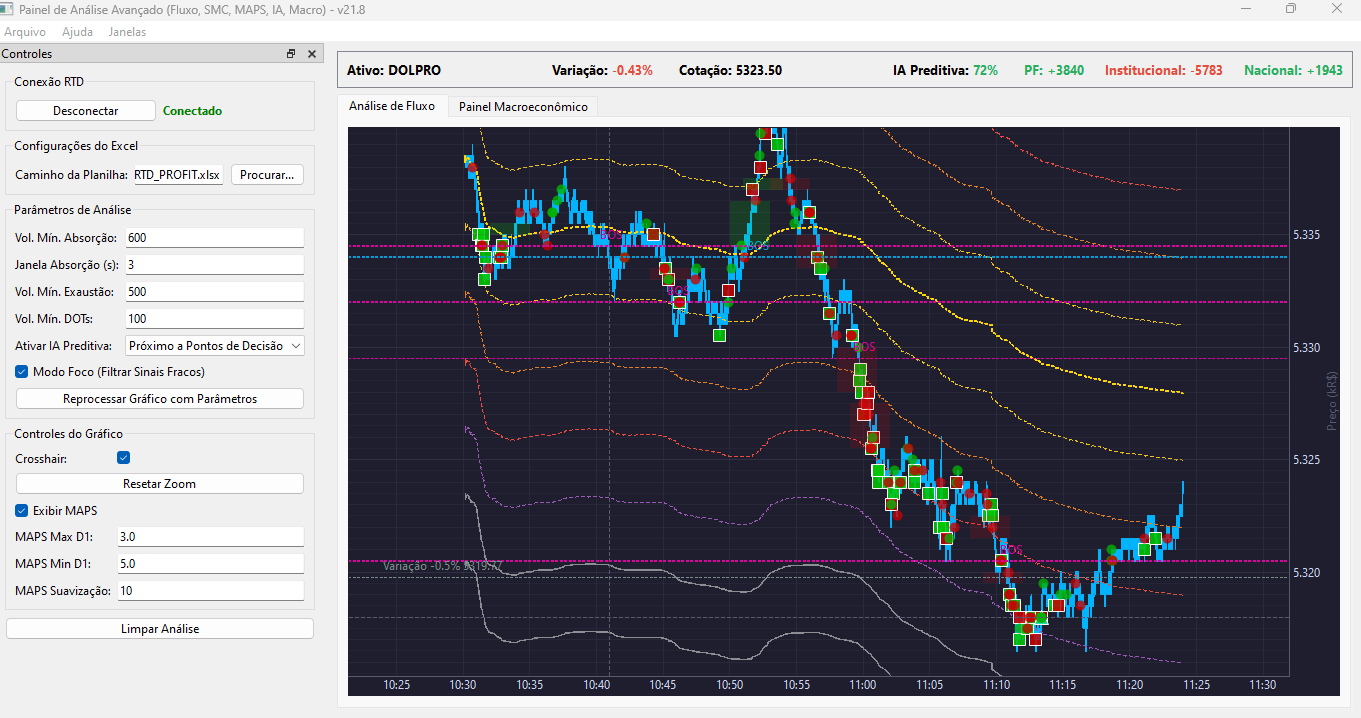Open the Ativar IA Preditiva dropdown

pos(215,346)
